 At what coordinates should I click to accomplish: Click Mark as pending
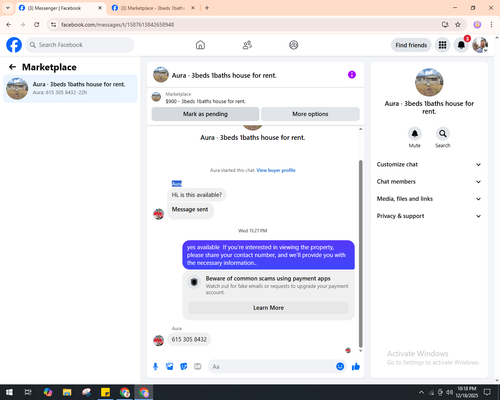click(205, 114)
